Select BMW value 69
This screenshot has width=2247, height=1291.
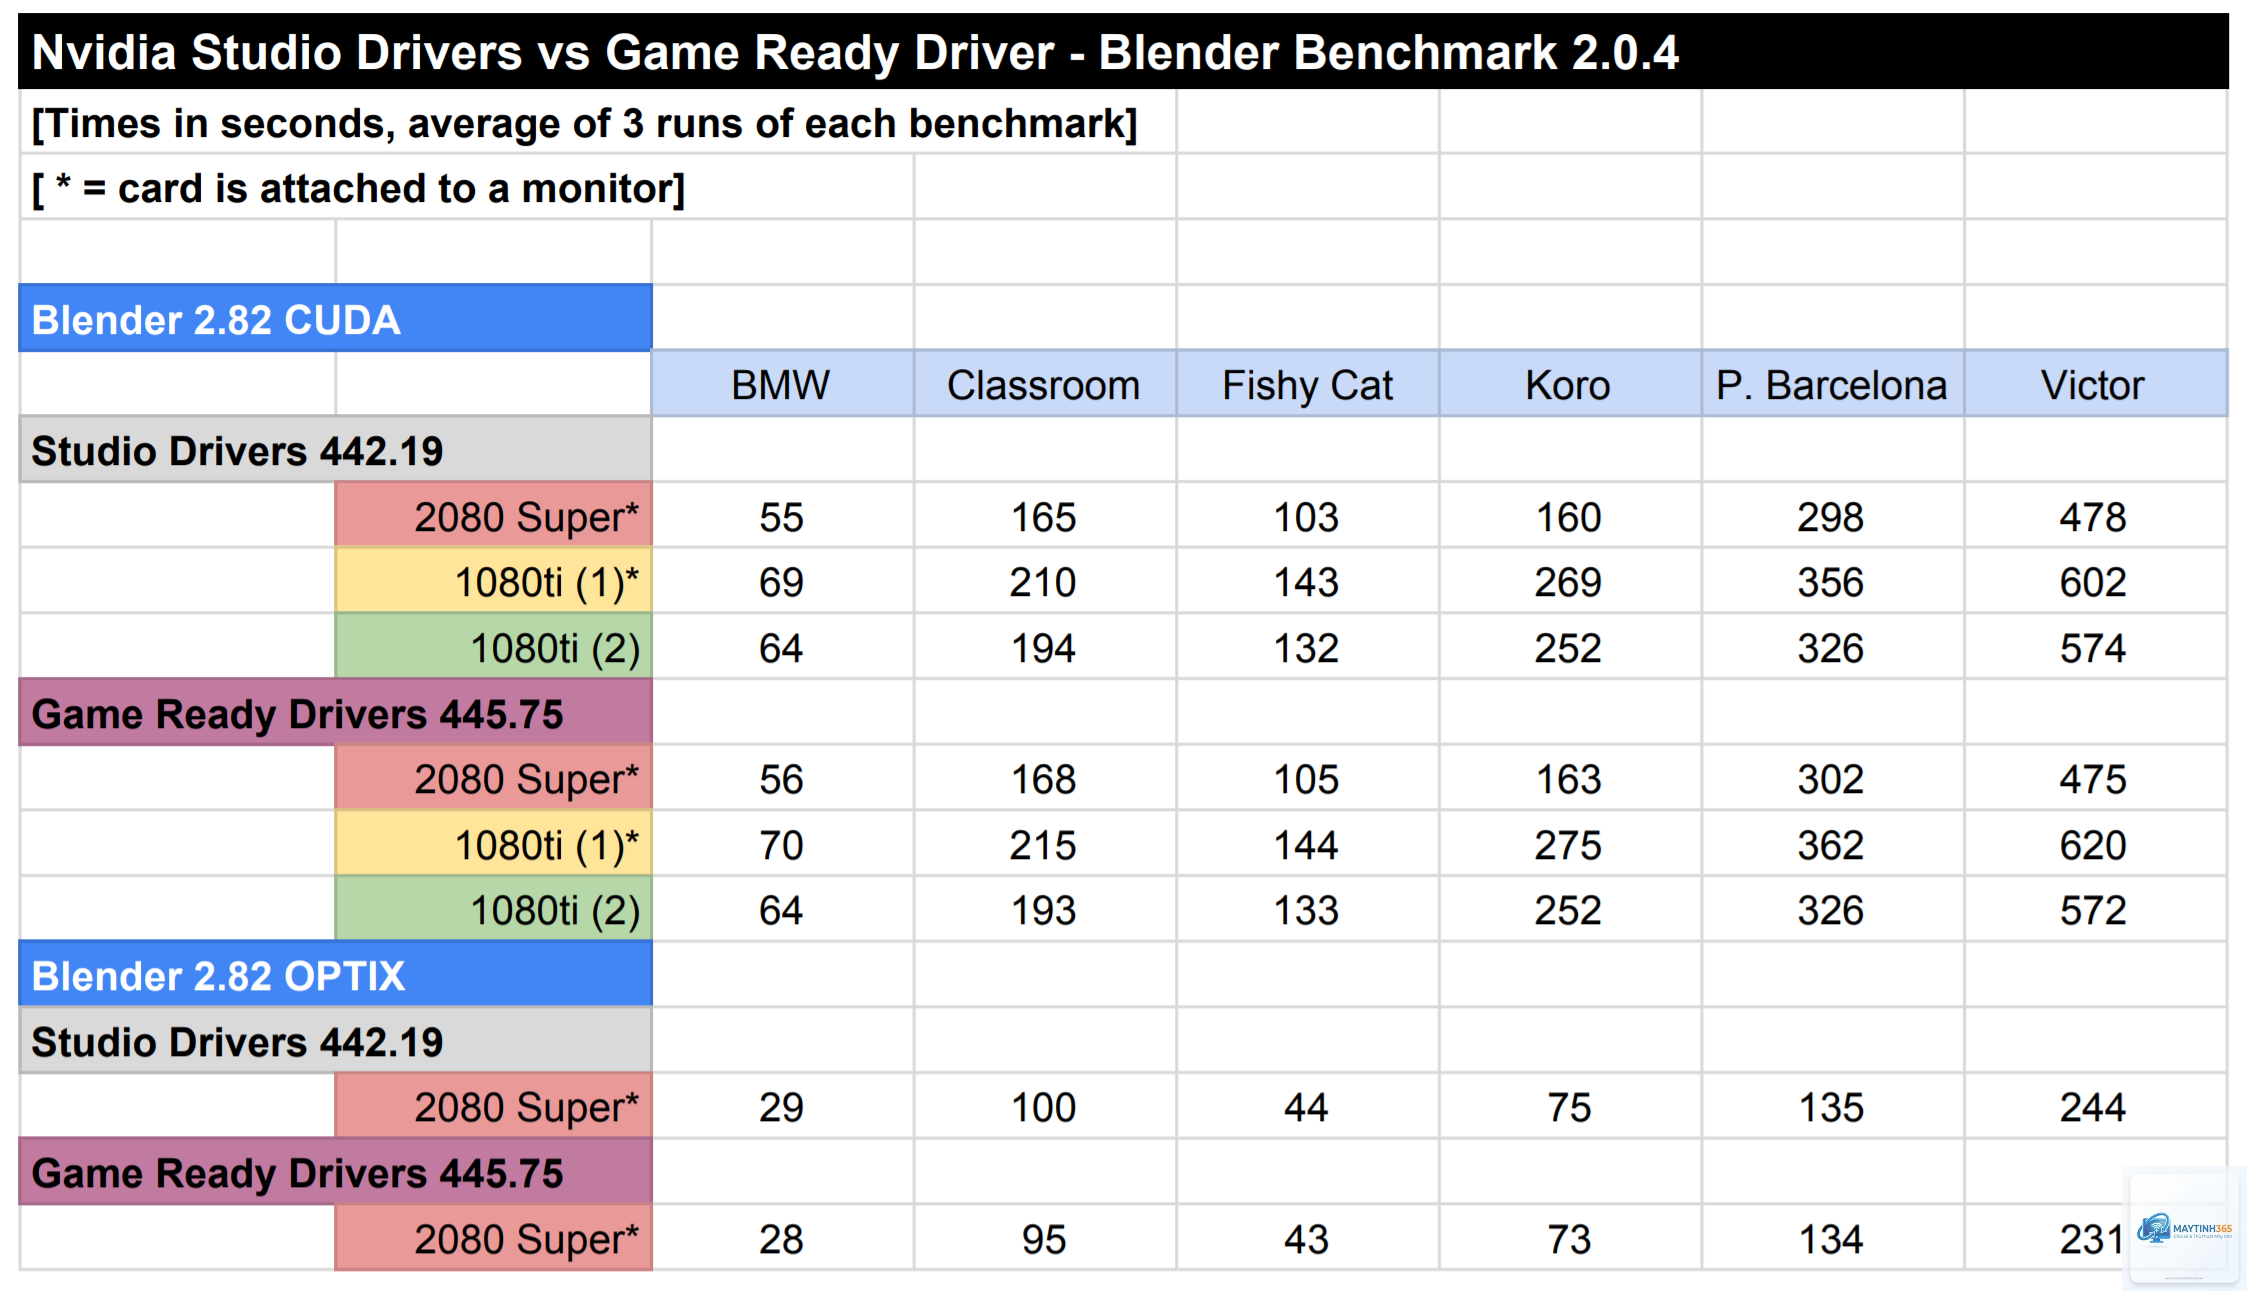coord(781,582)
